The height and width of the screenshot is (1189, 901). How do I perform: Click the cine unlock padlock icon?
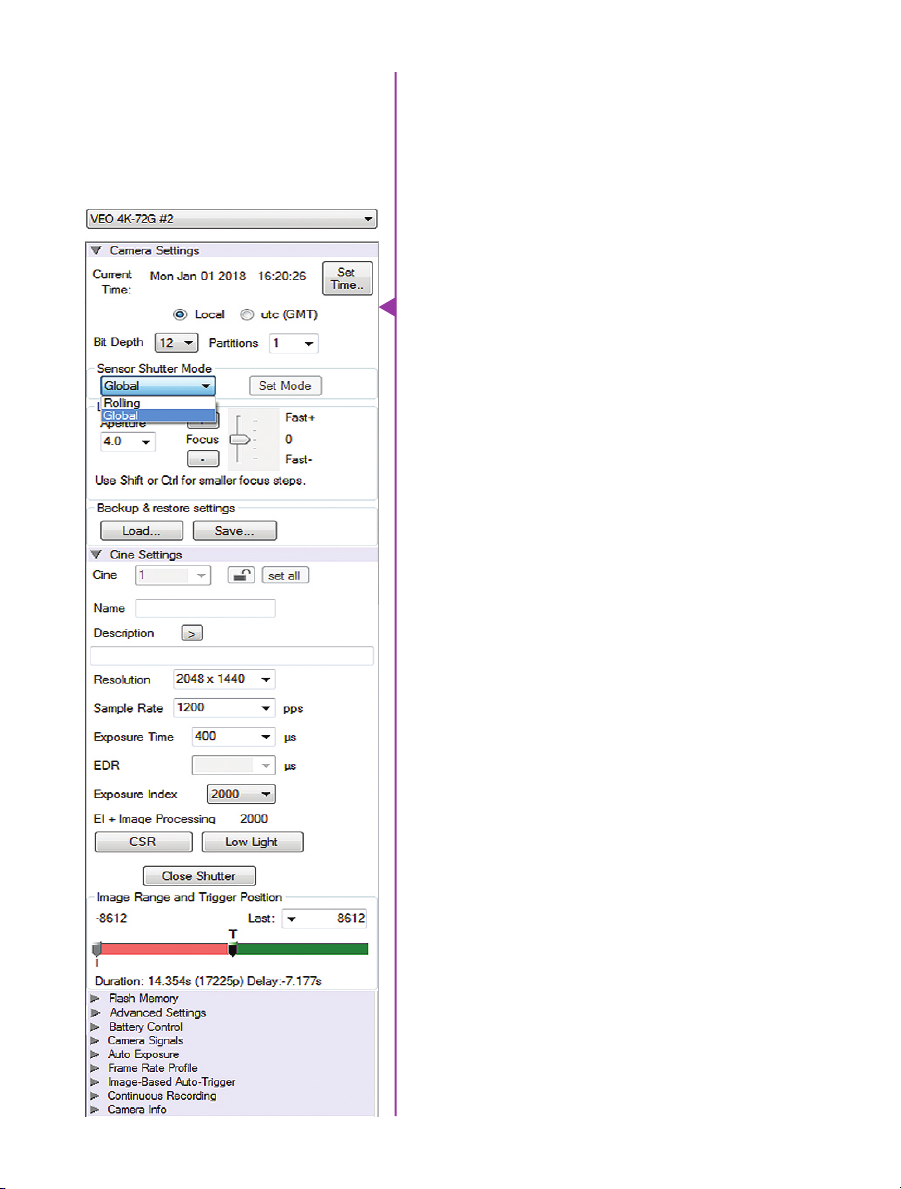241,575
